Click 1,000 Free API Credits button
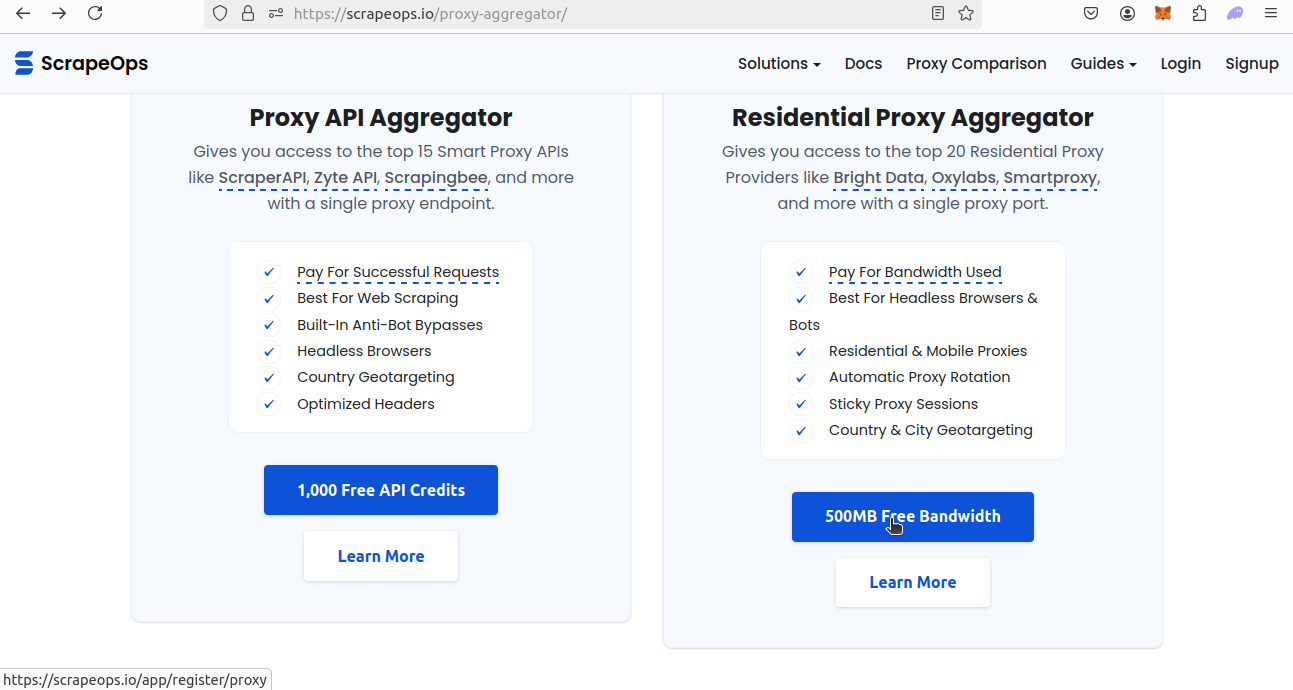The width and height of the screenshot is (1293, 690). tap(381, 490)
